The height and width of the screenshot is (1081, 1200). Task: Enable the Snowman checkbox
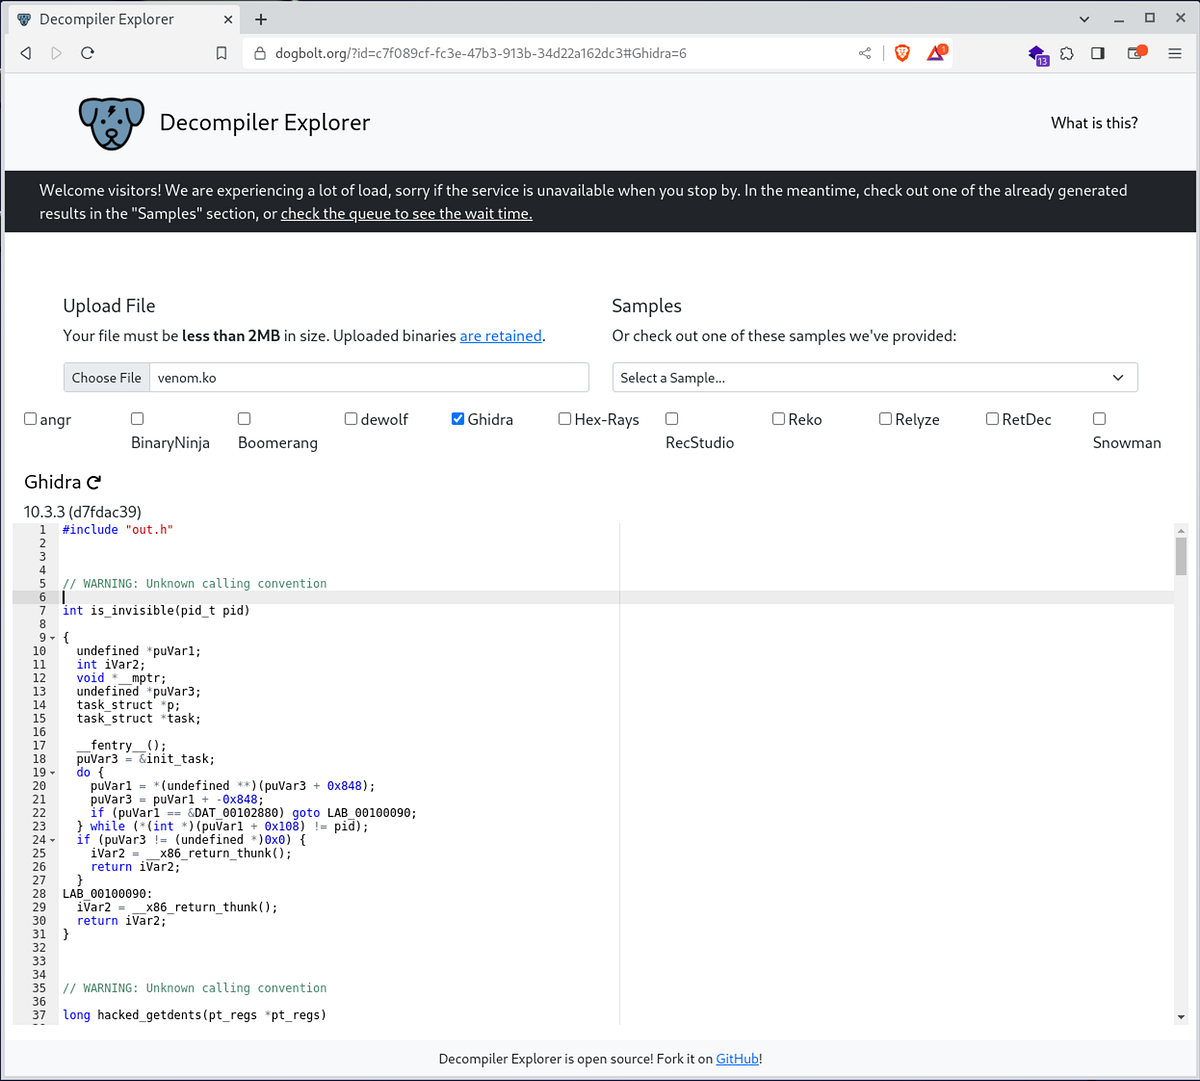coord(1100,419)
